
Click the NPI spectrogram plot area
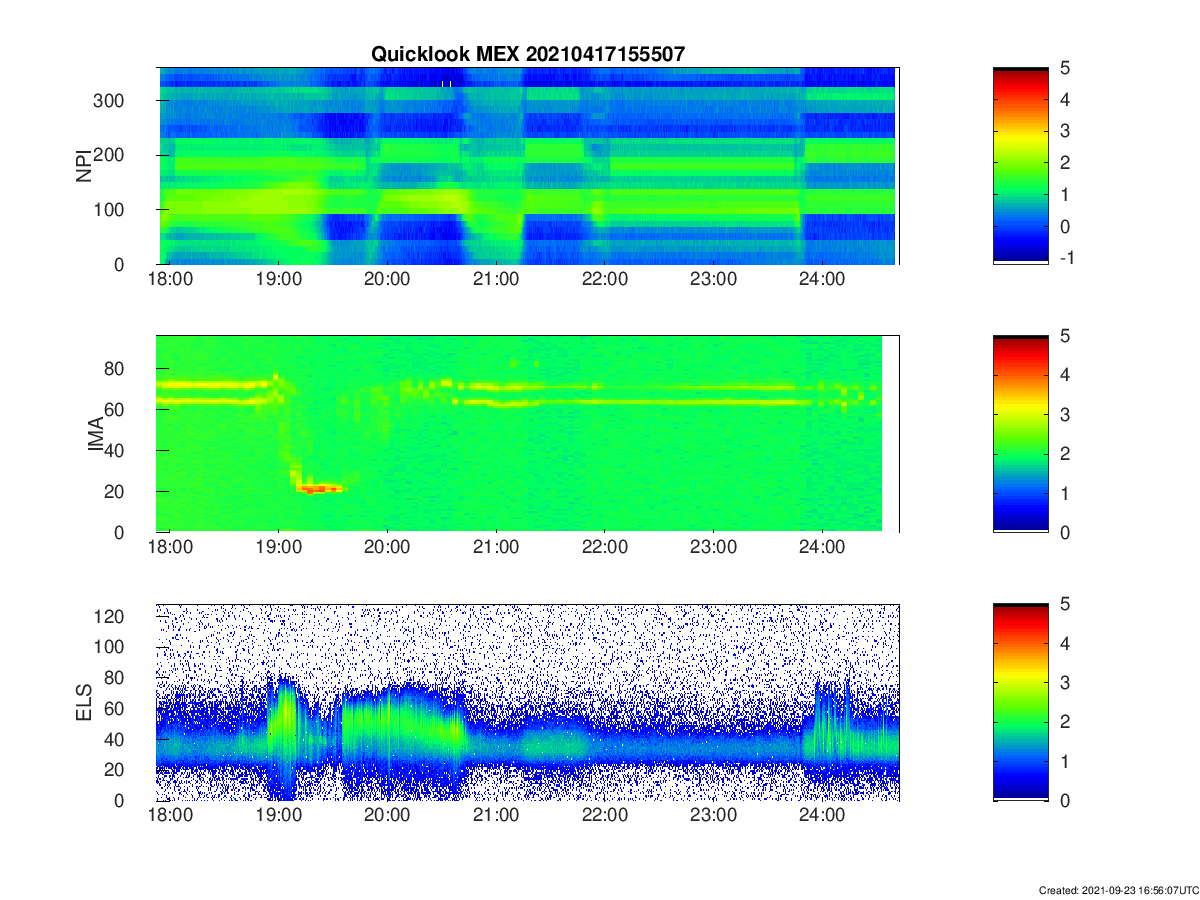point(528,165)
